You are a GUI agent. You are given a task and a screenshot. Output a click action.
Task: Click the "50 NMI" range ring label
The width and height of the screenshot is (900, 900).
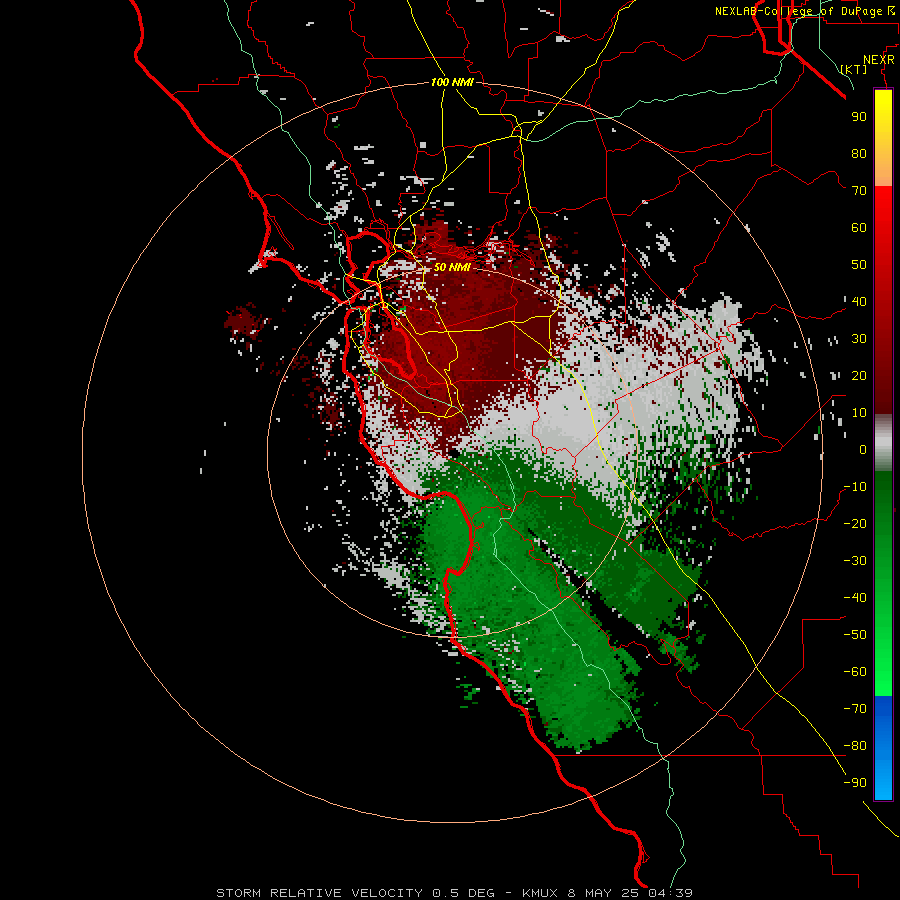(x=452, y=267)
